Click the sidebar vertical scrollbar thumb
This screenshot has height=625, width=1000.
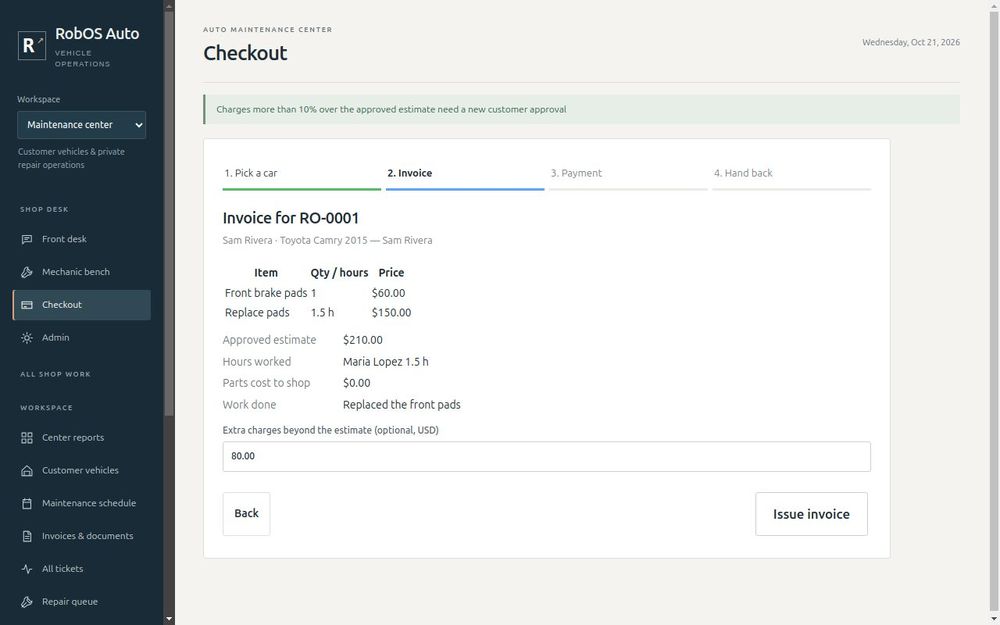pos(169,214)
